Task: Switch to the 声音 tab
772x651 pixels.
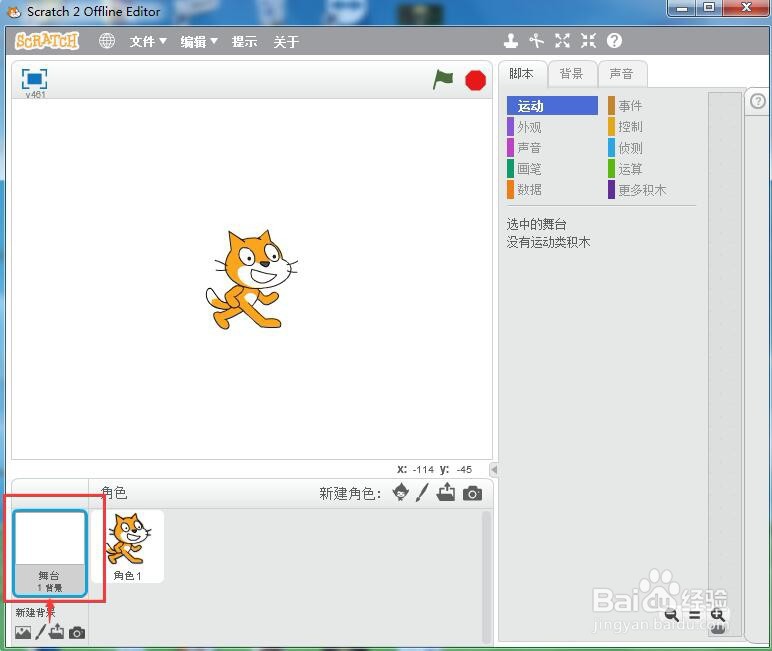Action: [622, 74]
